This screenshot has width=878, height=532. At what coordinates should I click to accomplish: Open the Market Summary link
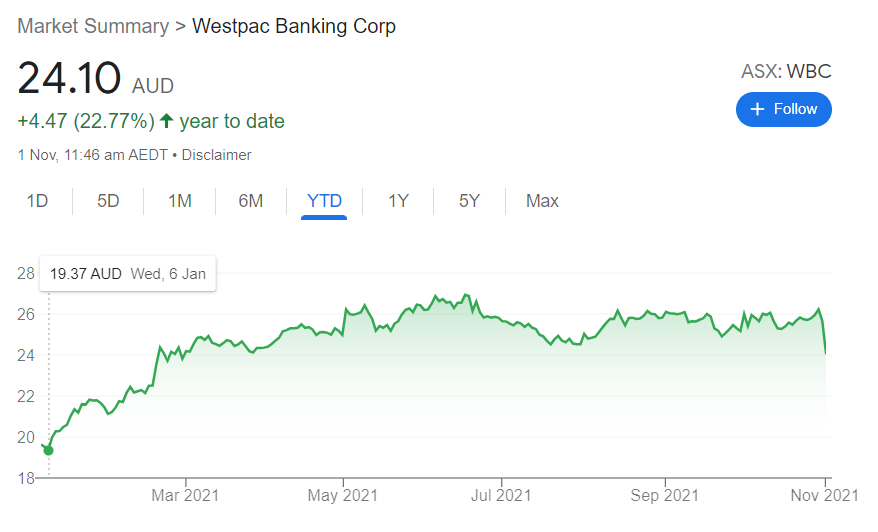tap(93, 26)
